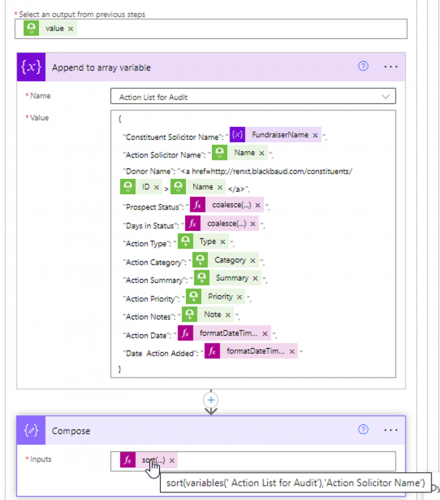Click the Compose Inputs field
The image size is (440, 500).
tap(253, 461)
